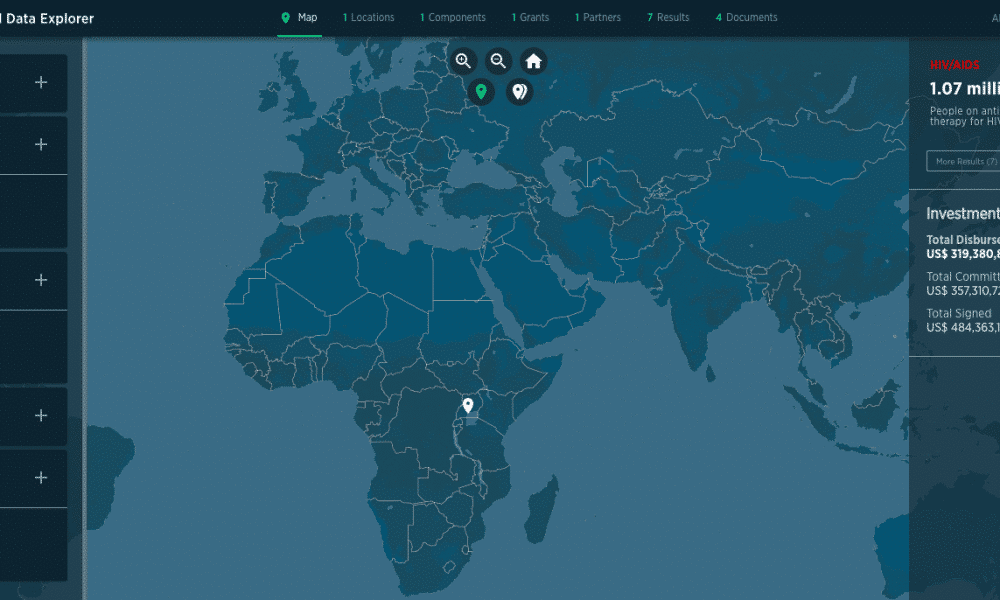This screenshot has width=1000, height=600.
Task: Click the red HIV/AIDS heading
Action: click(x=954, y=65)
